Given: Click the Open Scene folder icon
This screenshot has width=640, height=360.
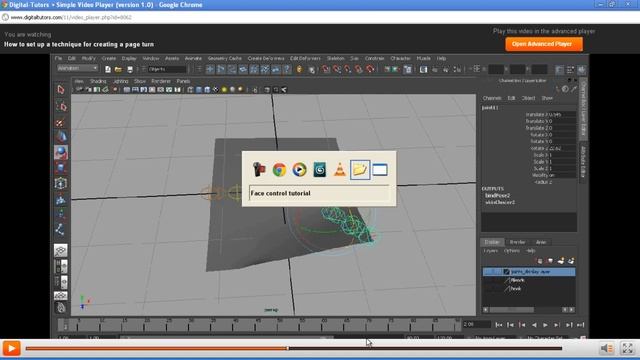Looking at the screenshot, I should (x=118, y=69).
